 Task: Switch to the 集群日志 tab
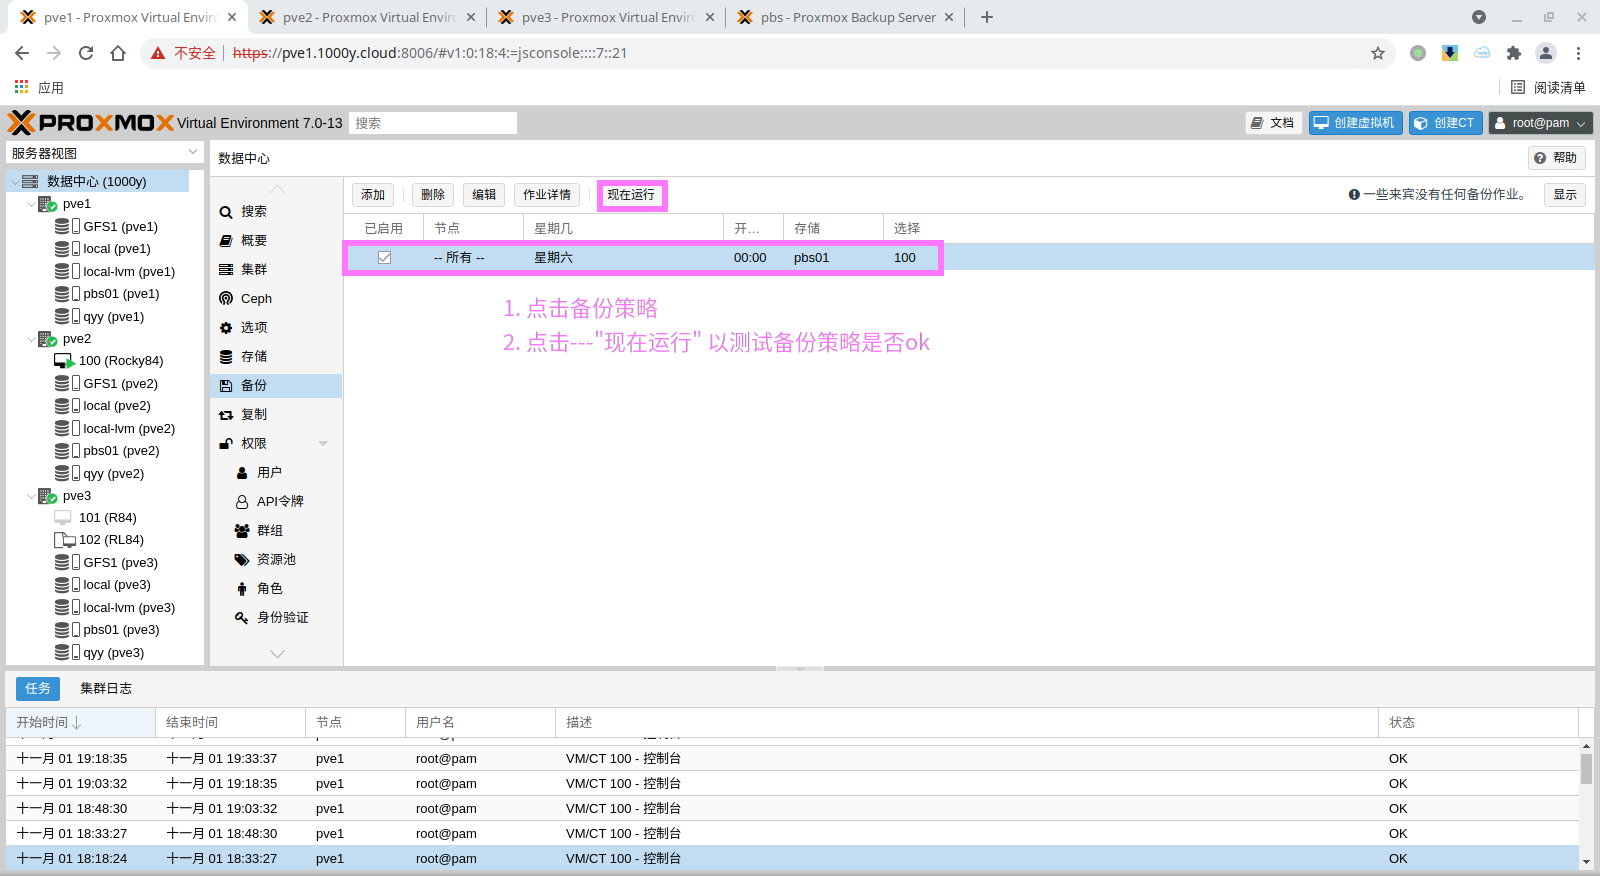tap(106, 689)
